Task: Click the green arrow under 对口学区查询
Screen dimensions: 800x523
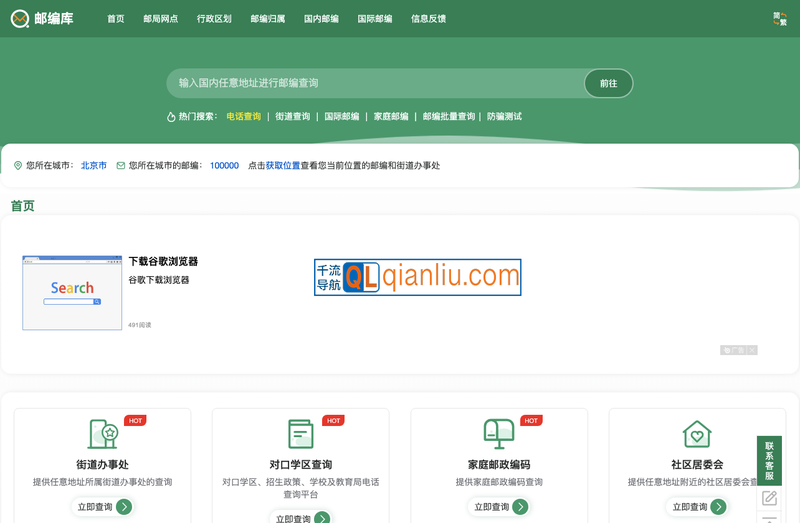Action: click(x=322, y=517)
